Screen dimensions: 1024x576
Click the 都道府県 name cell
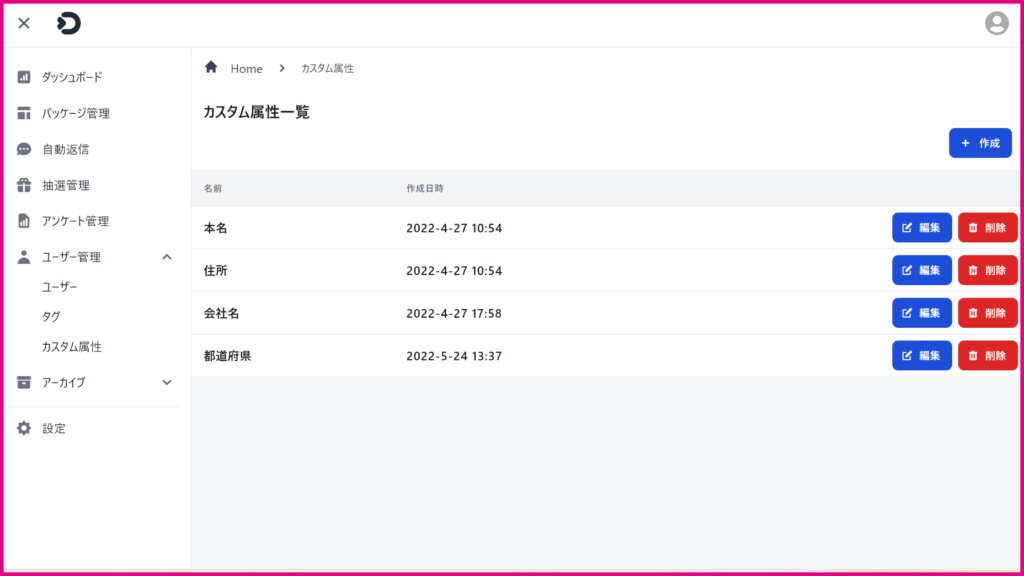227,356
